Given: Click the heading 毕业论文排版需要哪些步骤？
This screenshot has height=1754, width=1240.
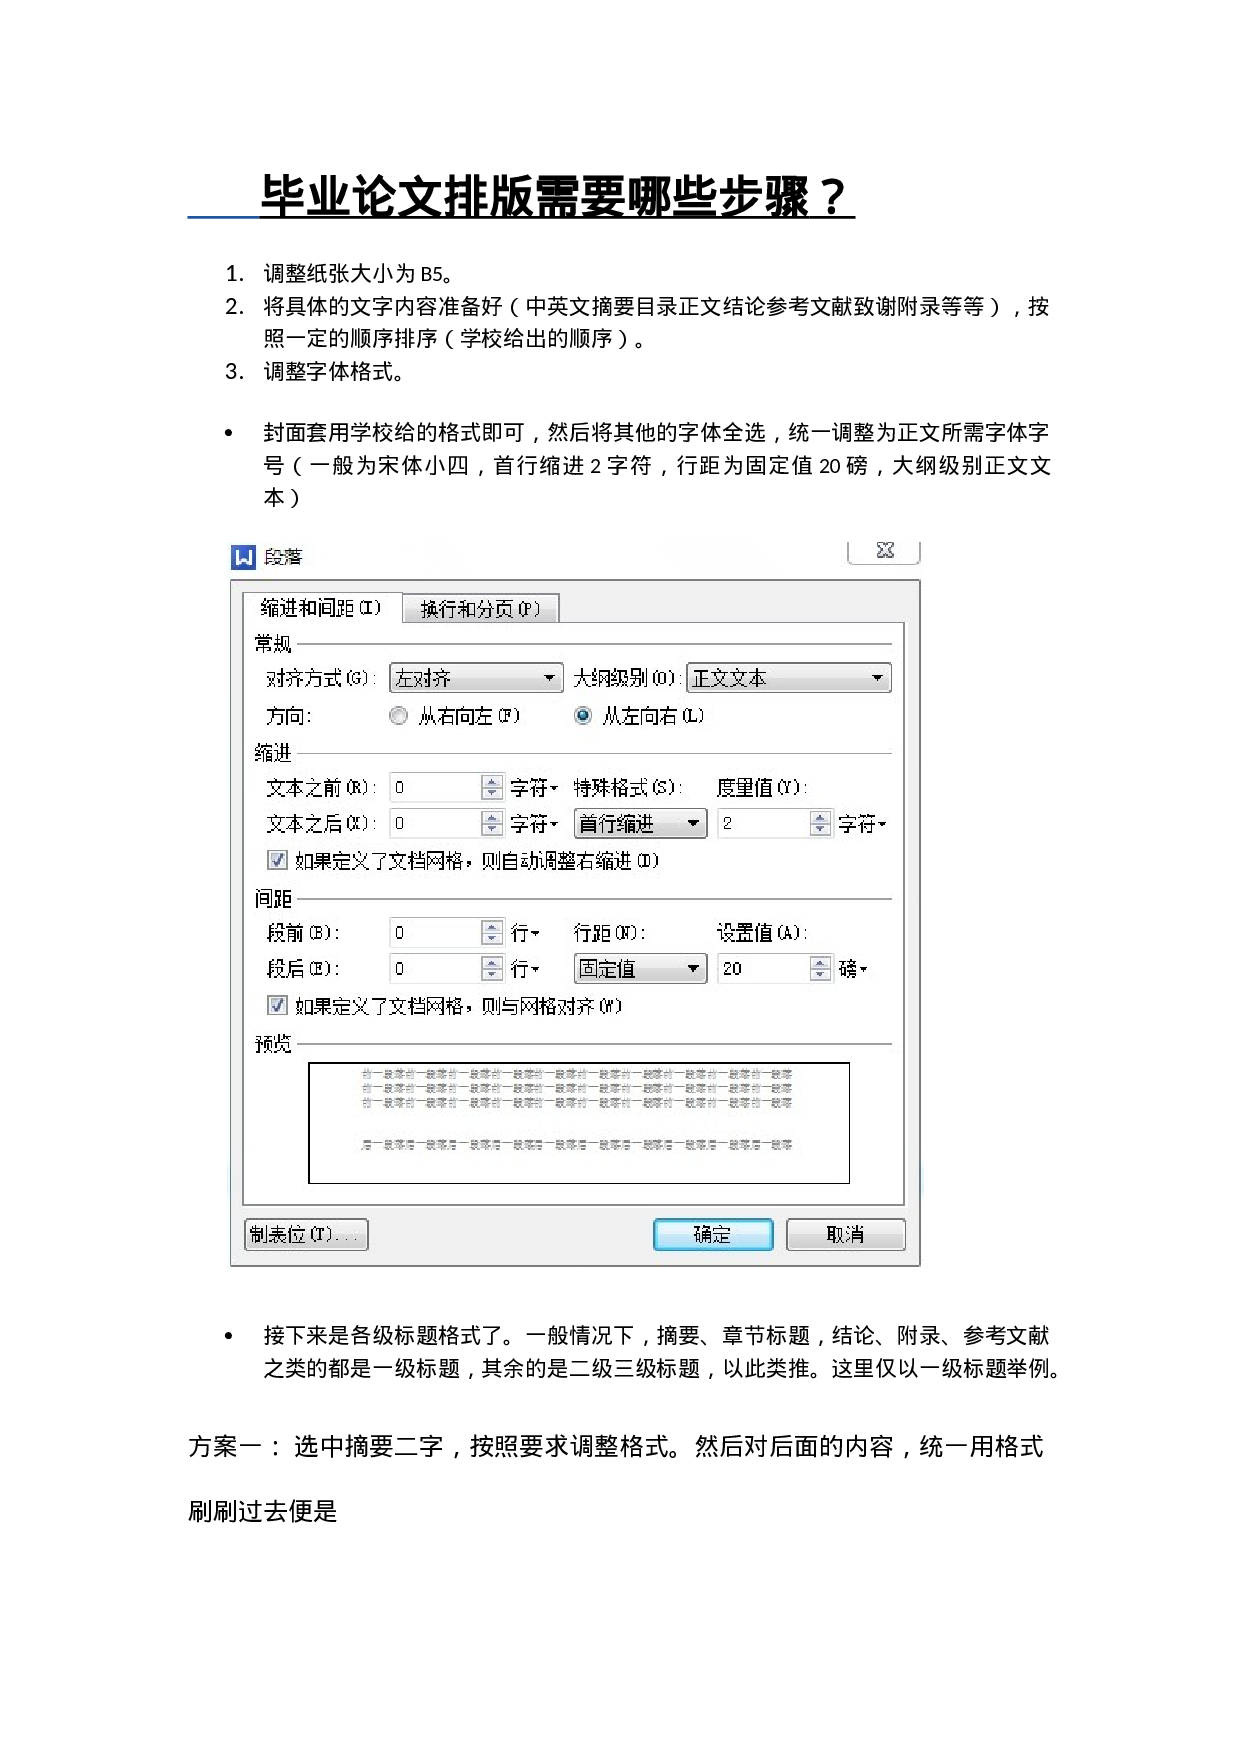Looking at the screenshot, I should (x=556, y=197).
